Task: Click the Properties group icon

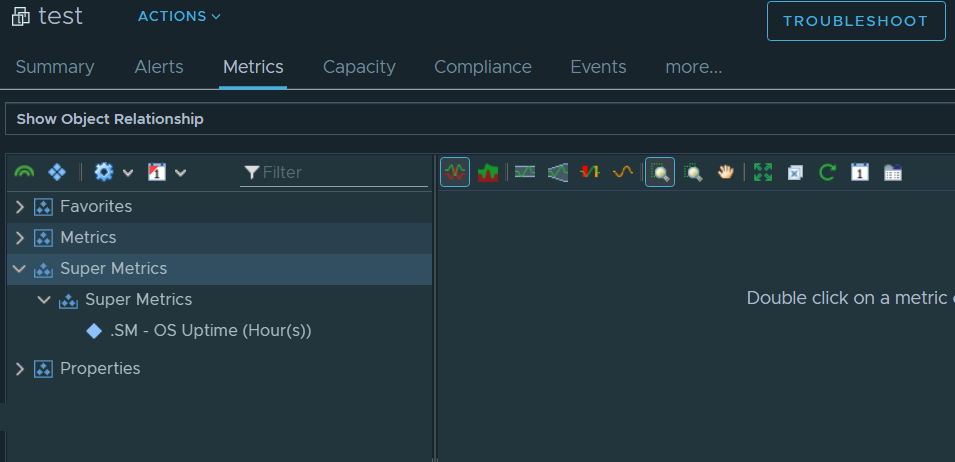Action: (x=43, y=369)
